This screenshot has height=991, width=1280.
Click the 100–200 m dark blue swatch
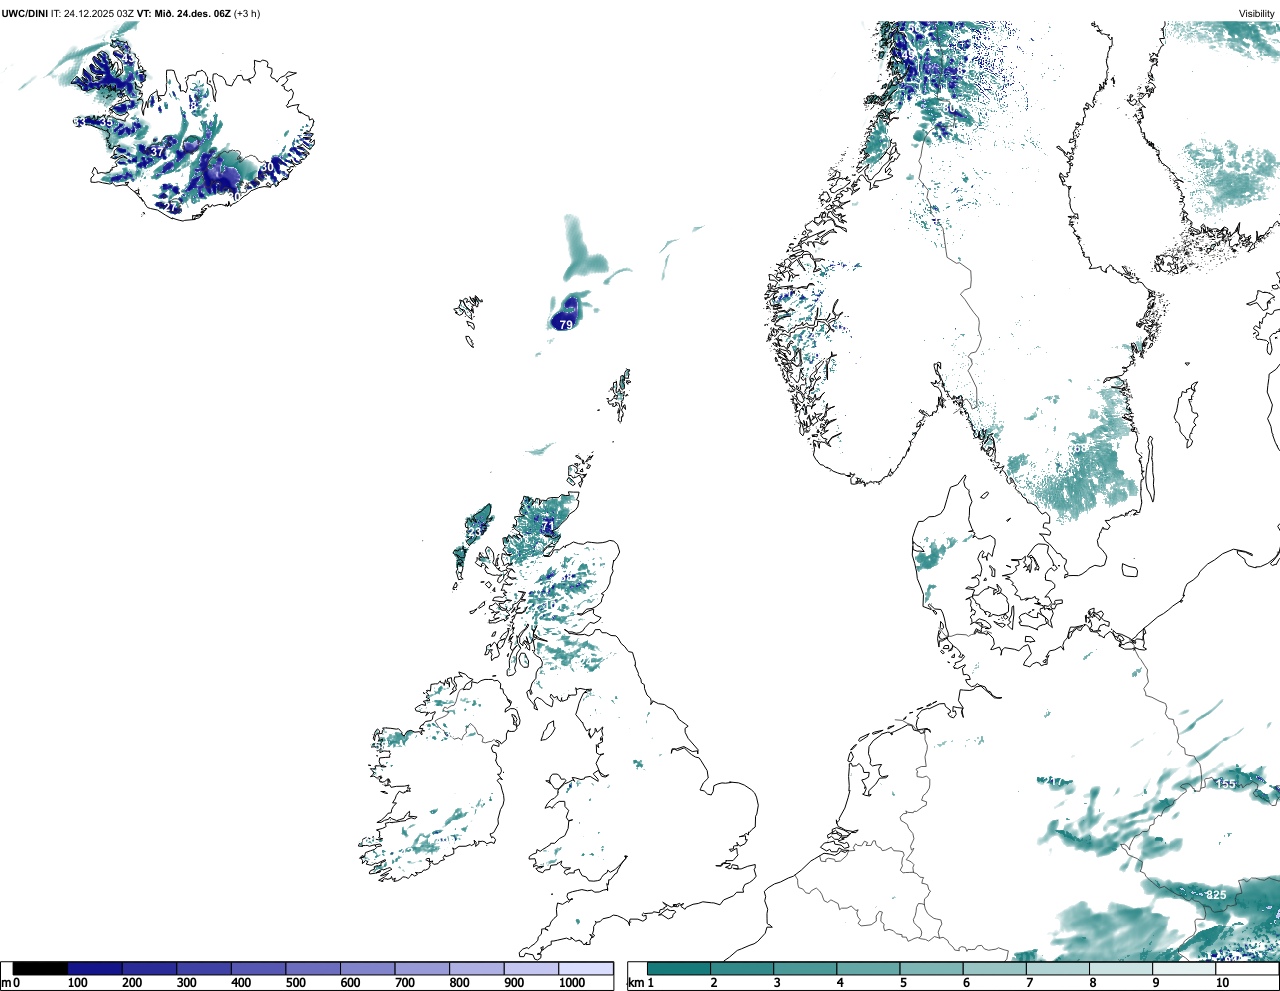tap(95, 968)
